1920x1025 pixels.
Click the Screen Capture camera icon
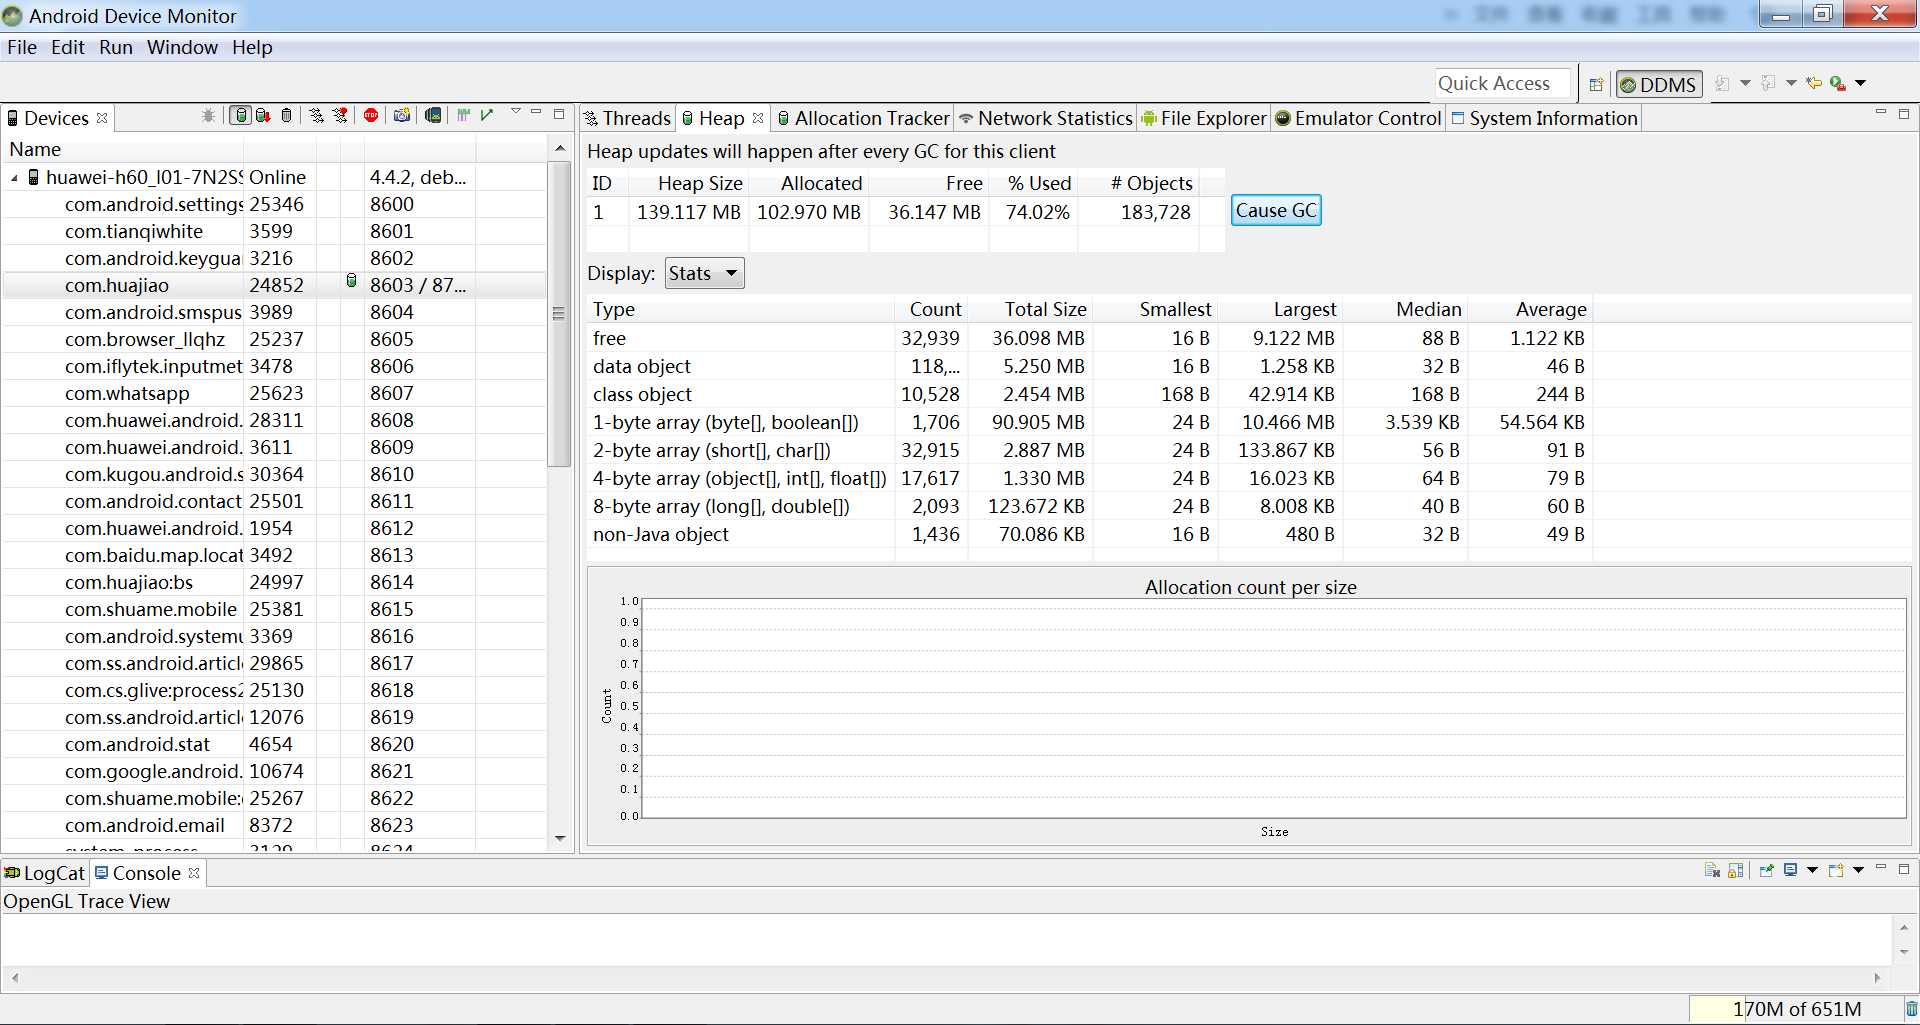[402, 115]
